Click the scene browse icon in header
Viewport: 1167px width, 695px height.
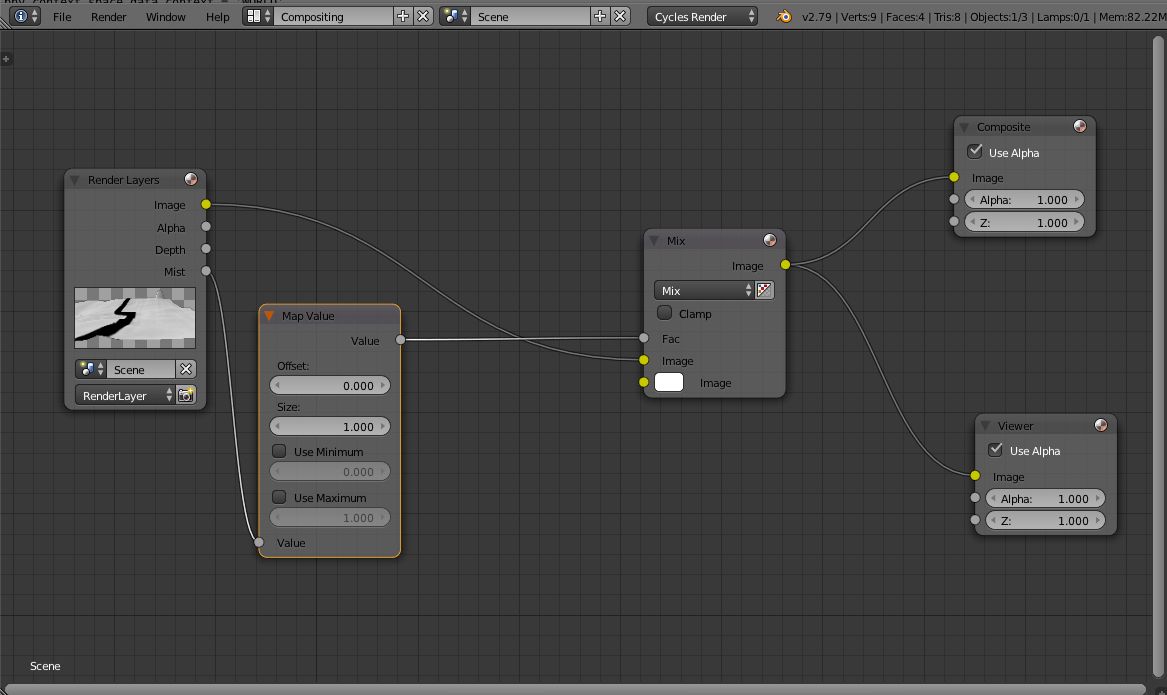click(455, 16)
